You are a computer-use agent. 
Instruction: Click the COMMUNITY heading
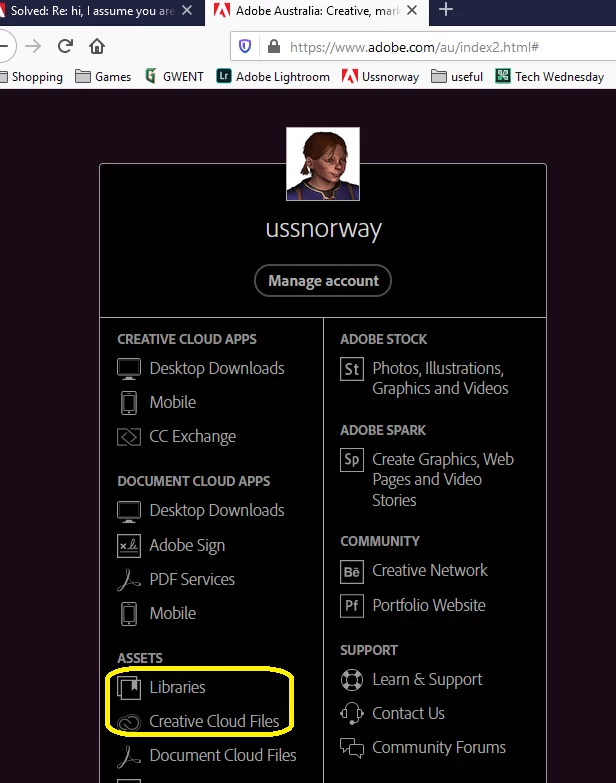click(380, 541)
